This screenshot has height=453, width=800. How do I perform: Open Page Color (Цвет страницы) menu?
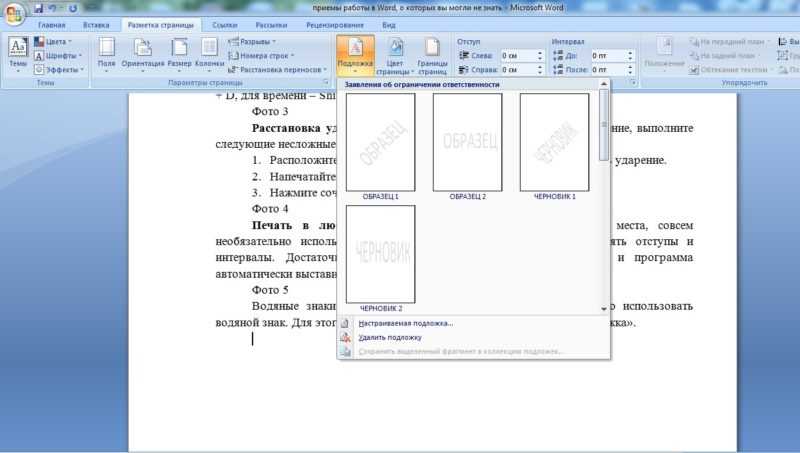(395, 55)
